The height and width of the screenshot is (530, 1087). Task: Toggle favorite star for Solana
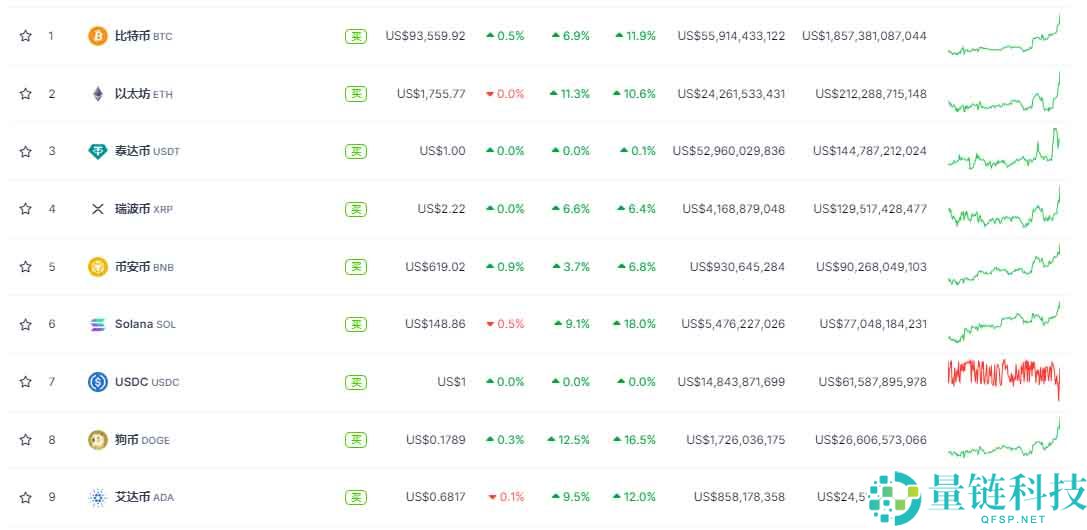[x=26, y=324]
